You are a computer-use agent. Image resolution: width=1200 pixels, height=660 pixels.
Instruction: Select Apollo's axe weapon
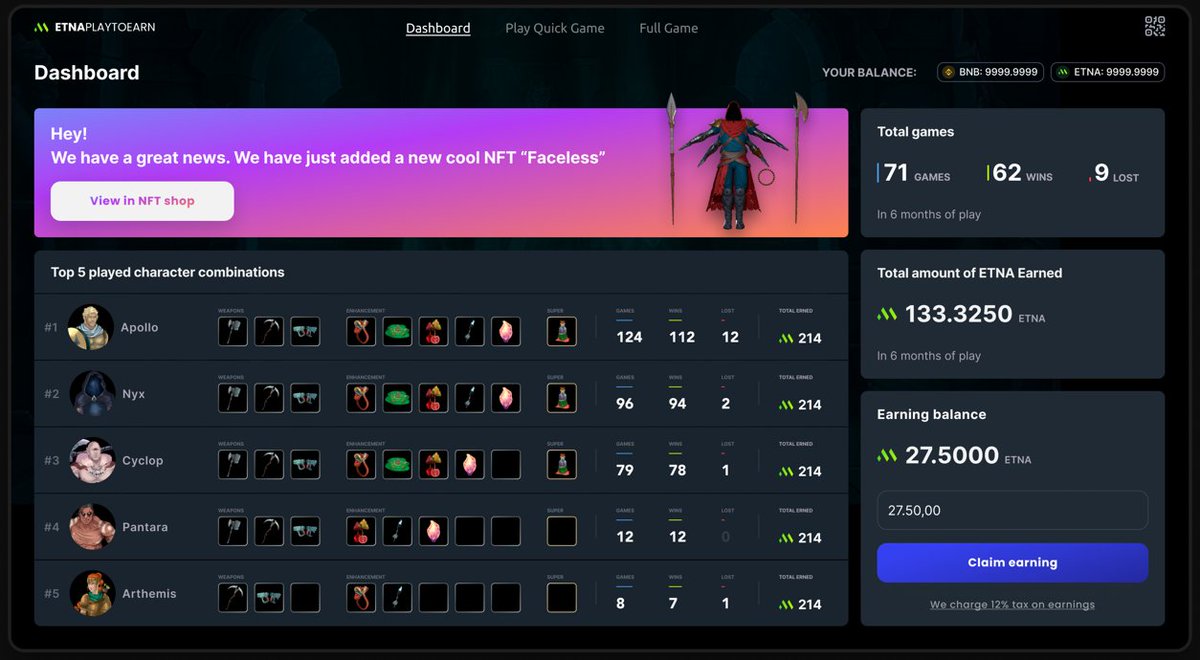tap(233, 331)
